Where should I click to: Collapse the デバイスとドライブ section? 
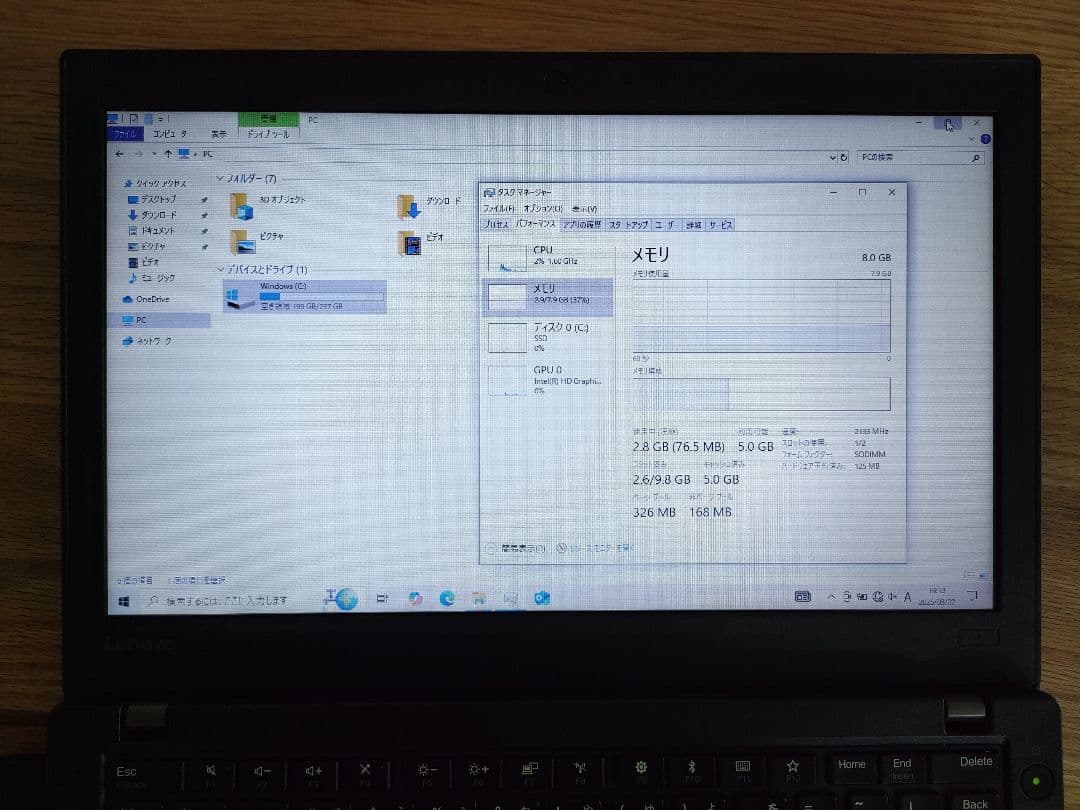(218, 270)
